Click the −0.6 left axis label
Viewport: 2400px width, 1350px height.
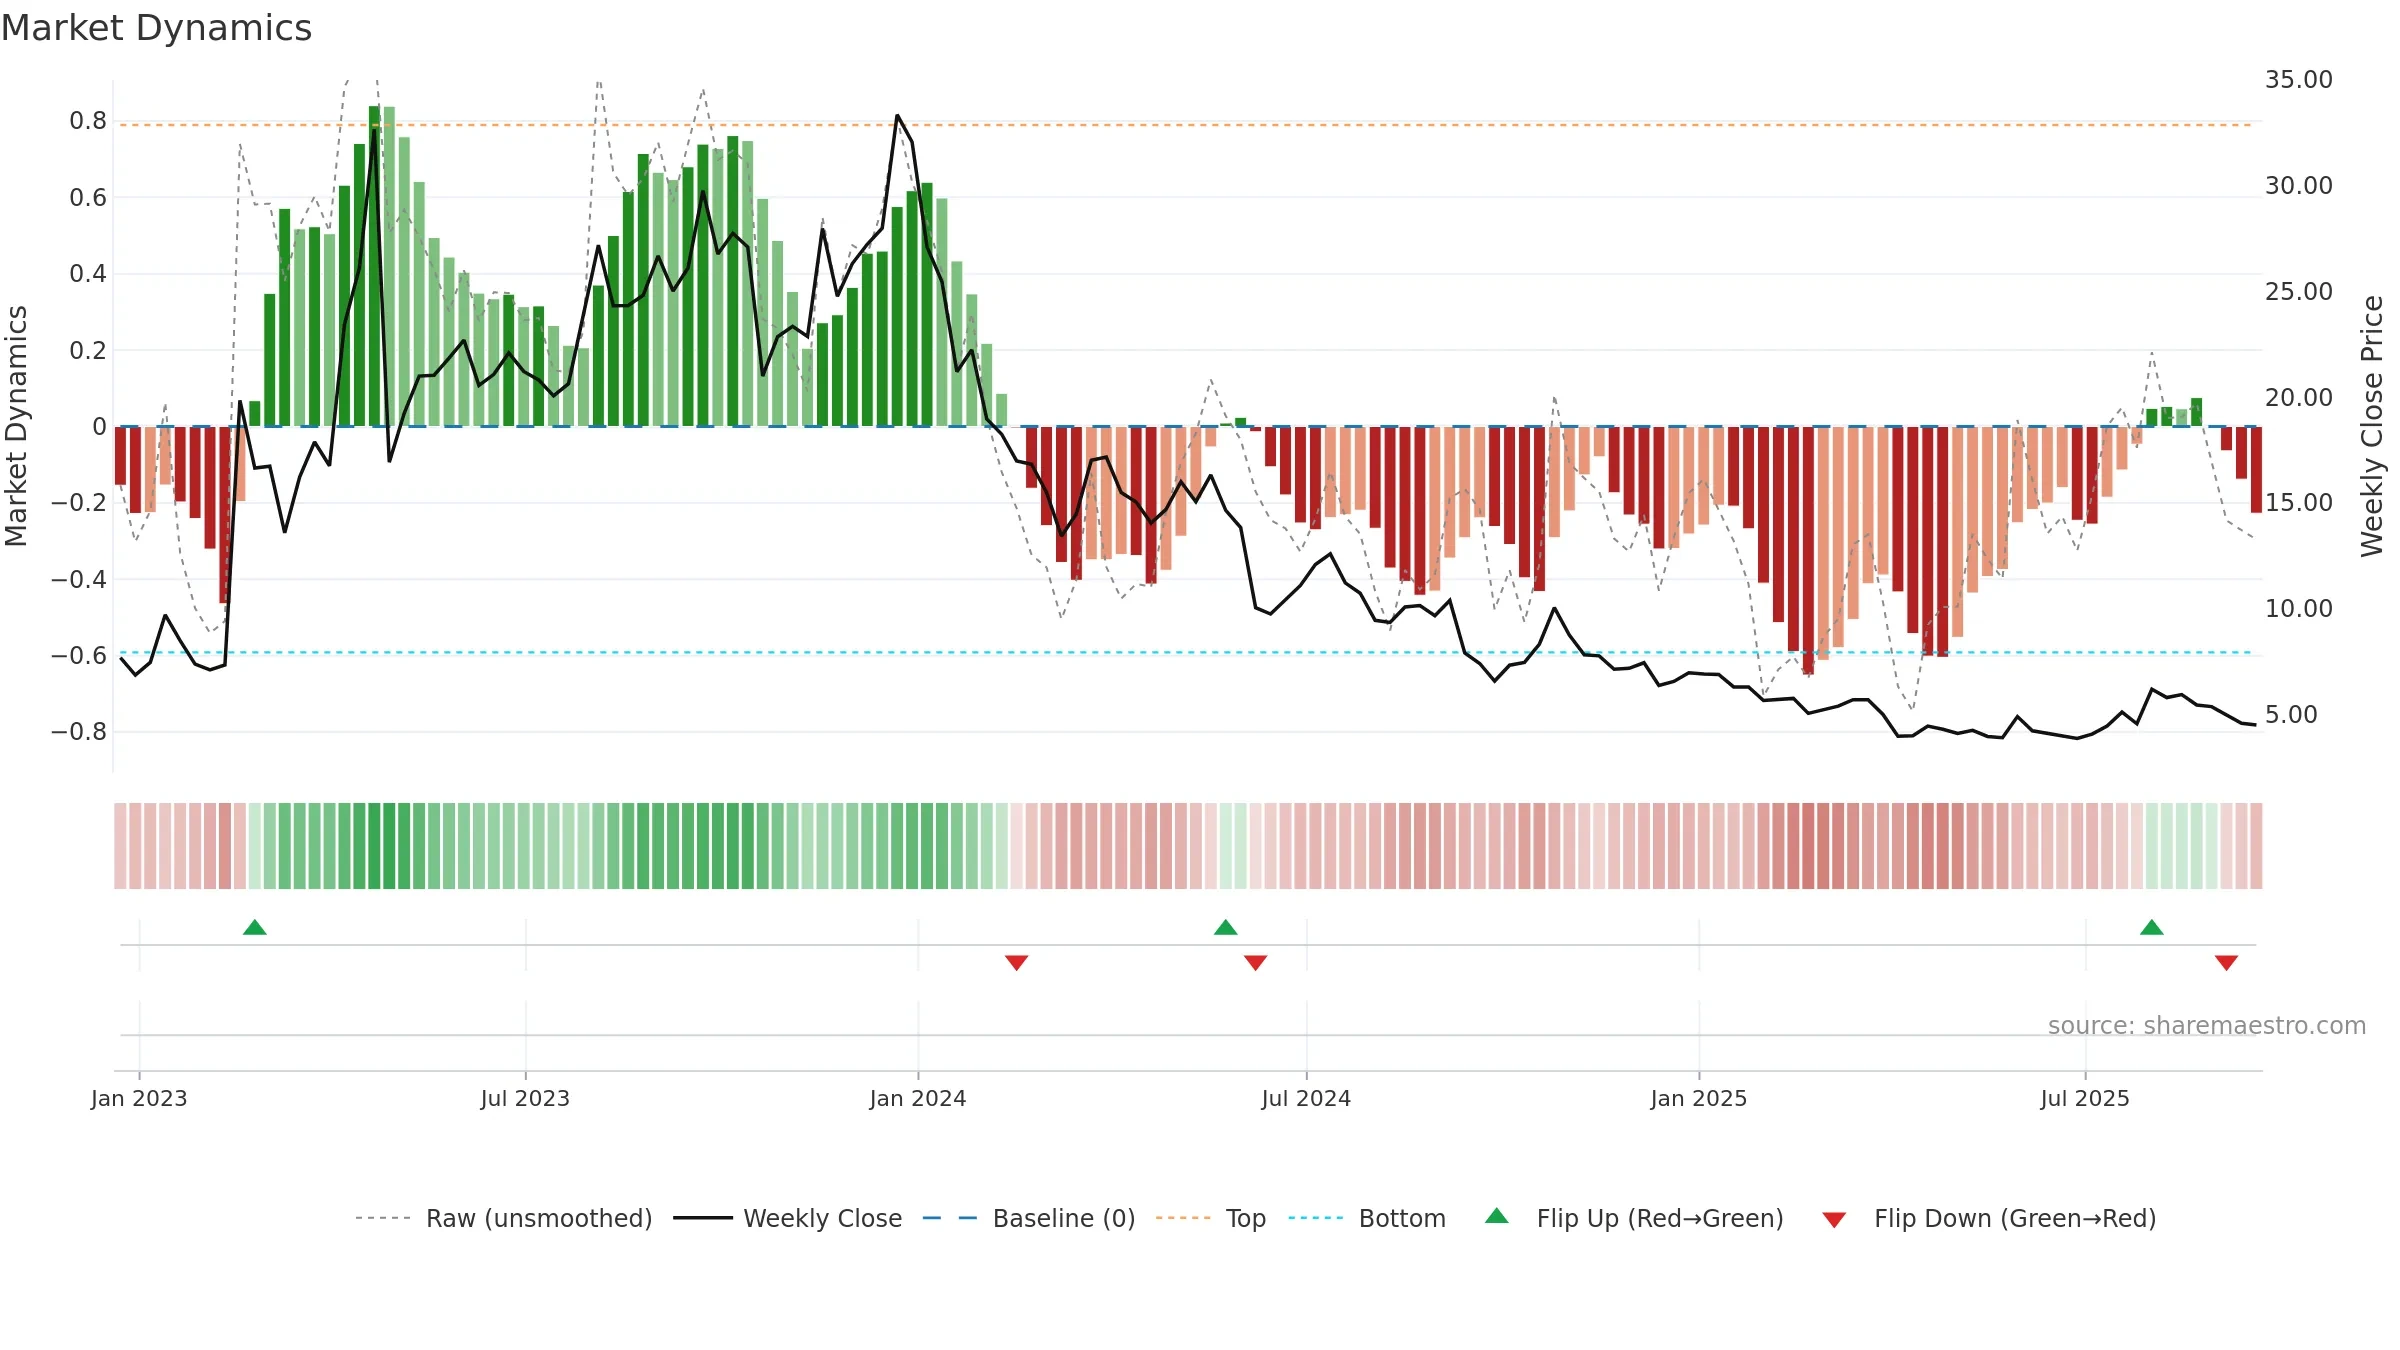pos(79,656)
